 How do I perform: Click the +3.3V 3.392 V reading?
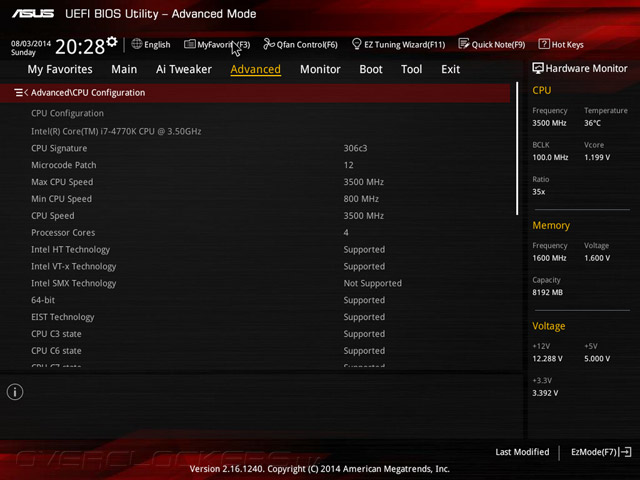pyautogui.click(x=545, y=393)
